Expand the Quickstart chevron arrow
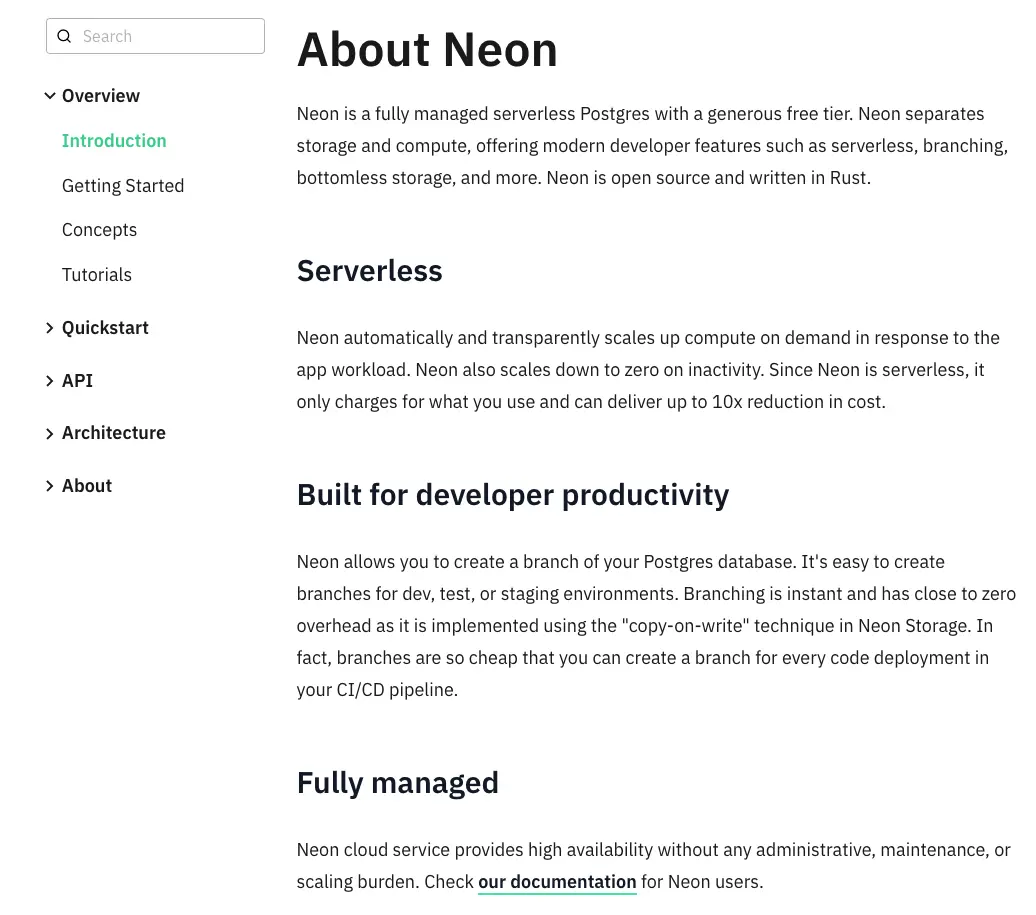1036x915 pixels. click(x=49, y=328)
